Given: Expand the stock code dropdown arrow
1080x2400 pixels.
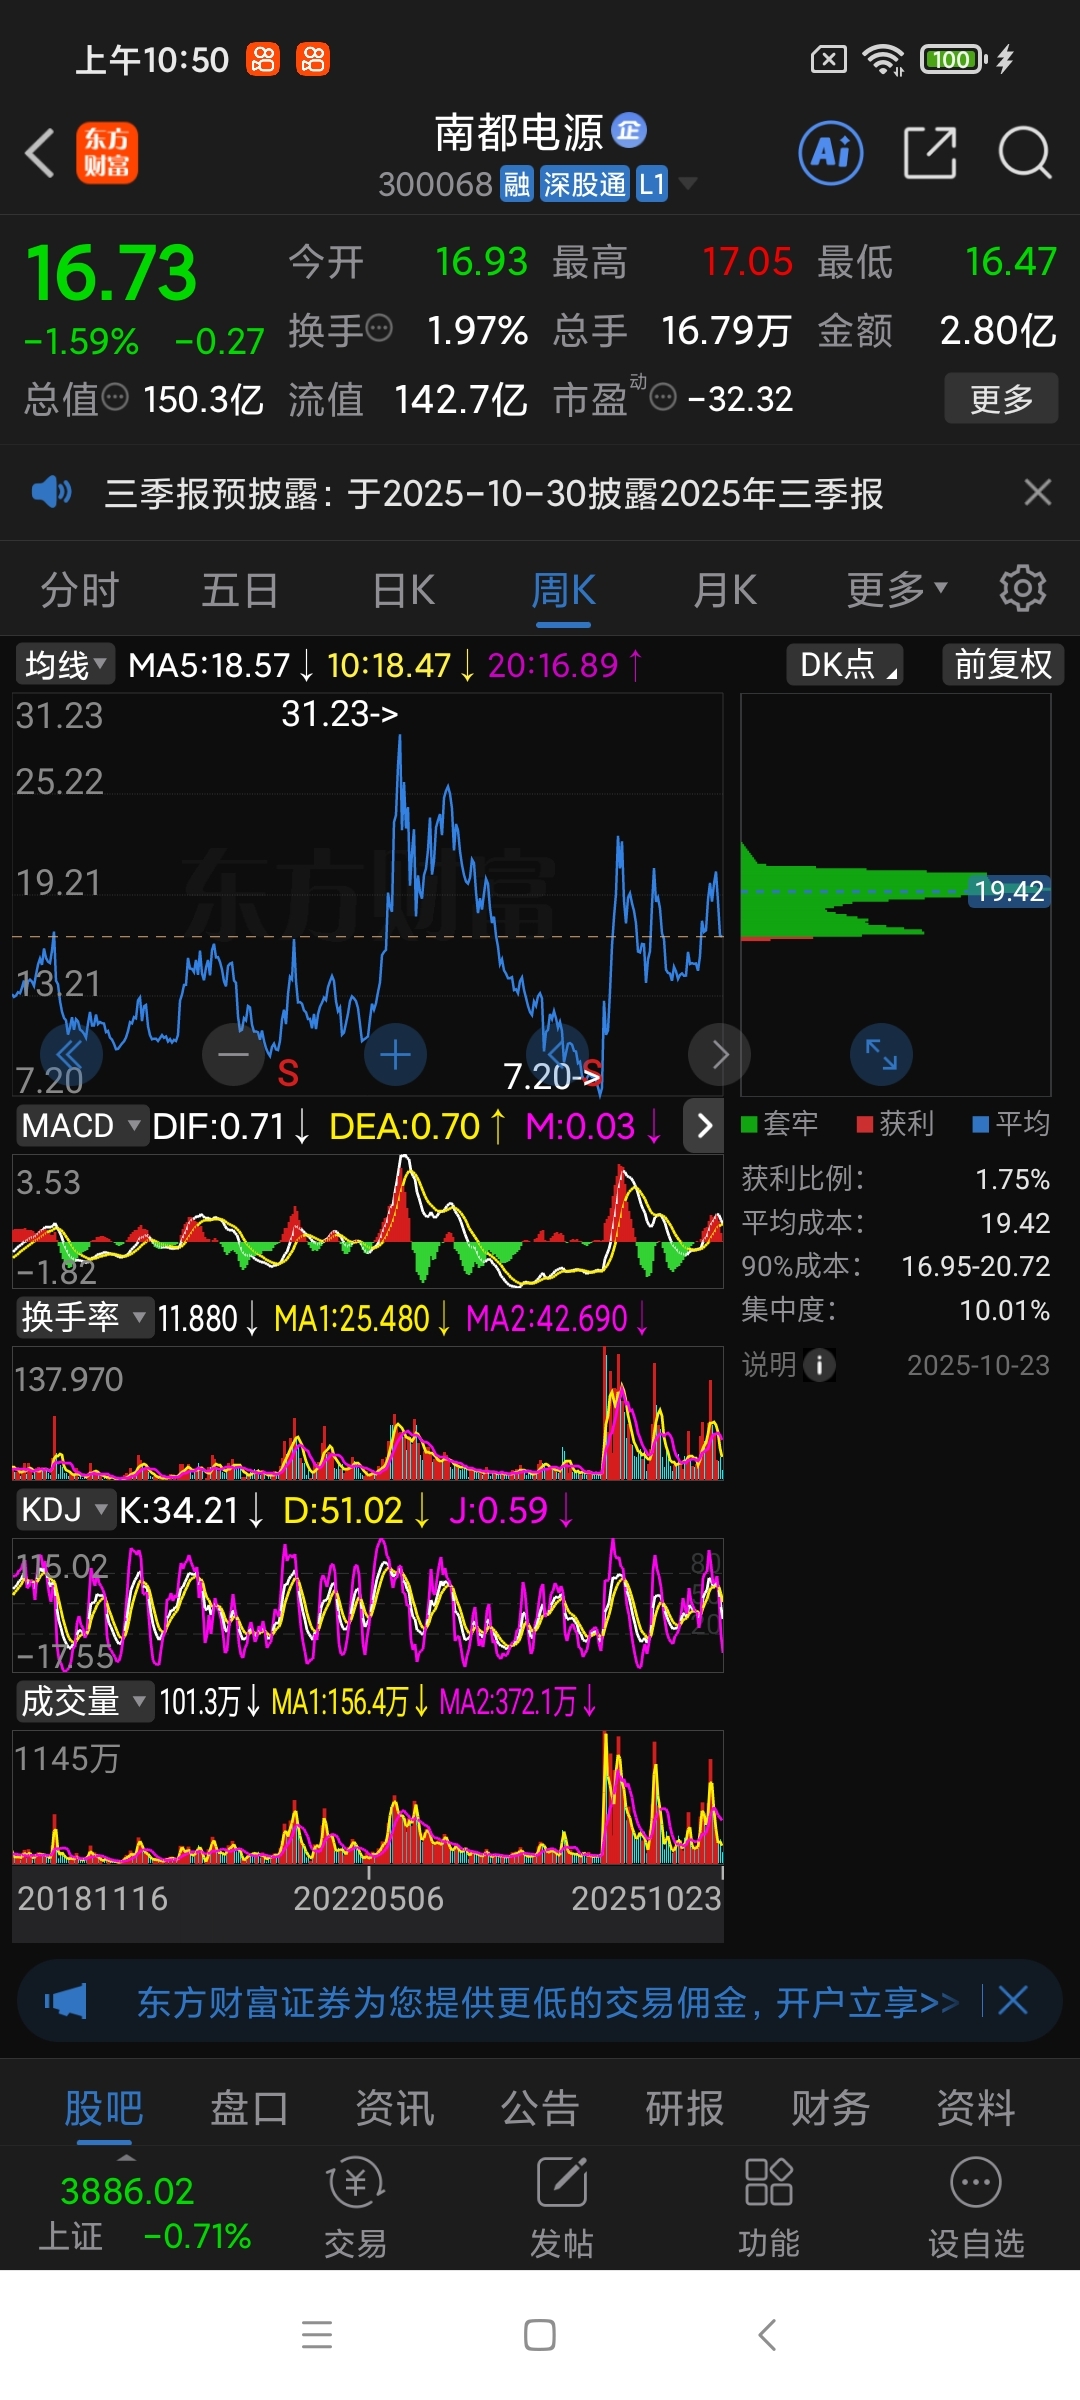Looking at the screenshot, I should (688, 183).
